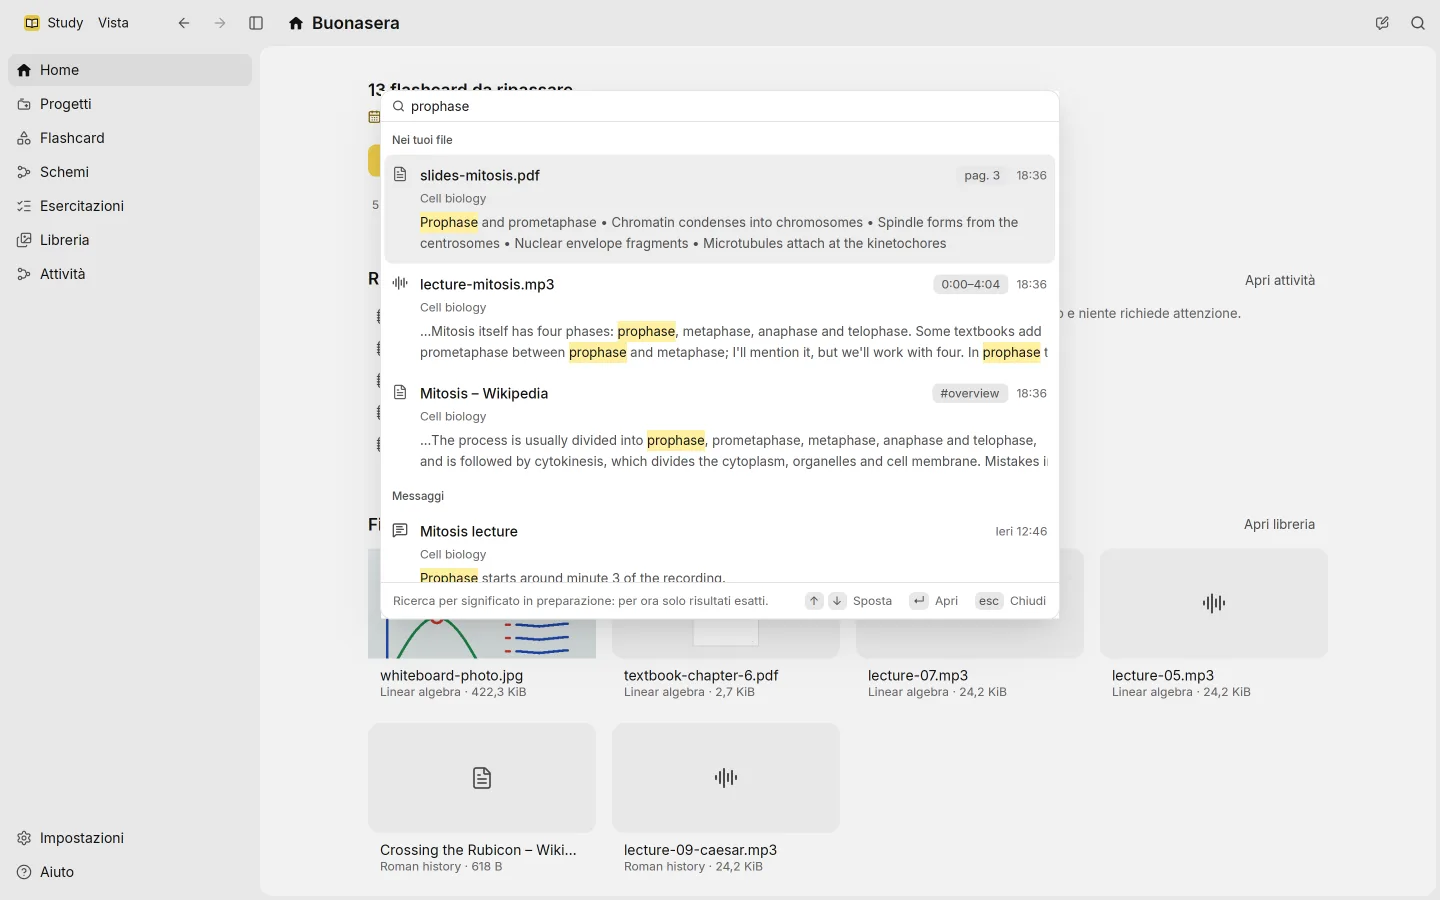Click the document icon of slides-mitosis.pdf
This screenshot has height=900, width=1440.
coord(400,174)
